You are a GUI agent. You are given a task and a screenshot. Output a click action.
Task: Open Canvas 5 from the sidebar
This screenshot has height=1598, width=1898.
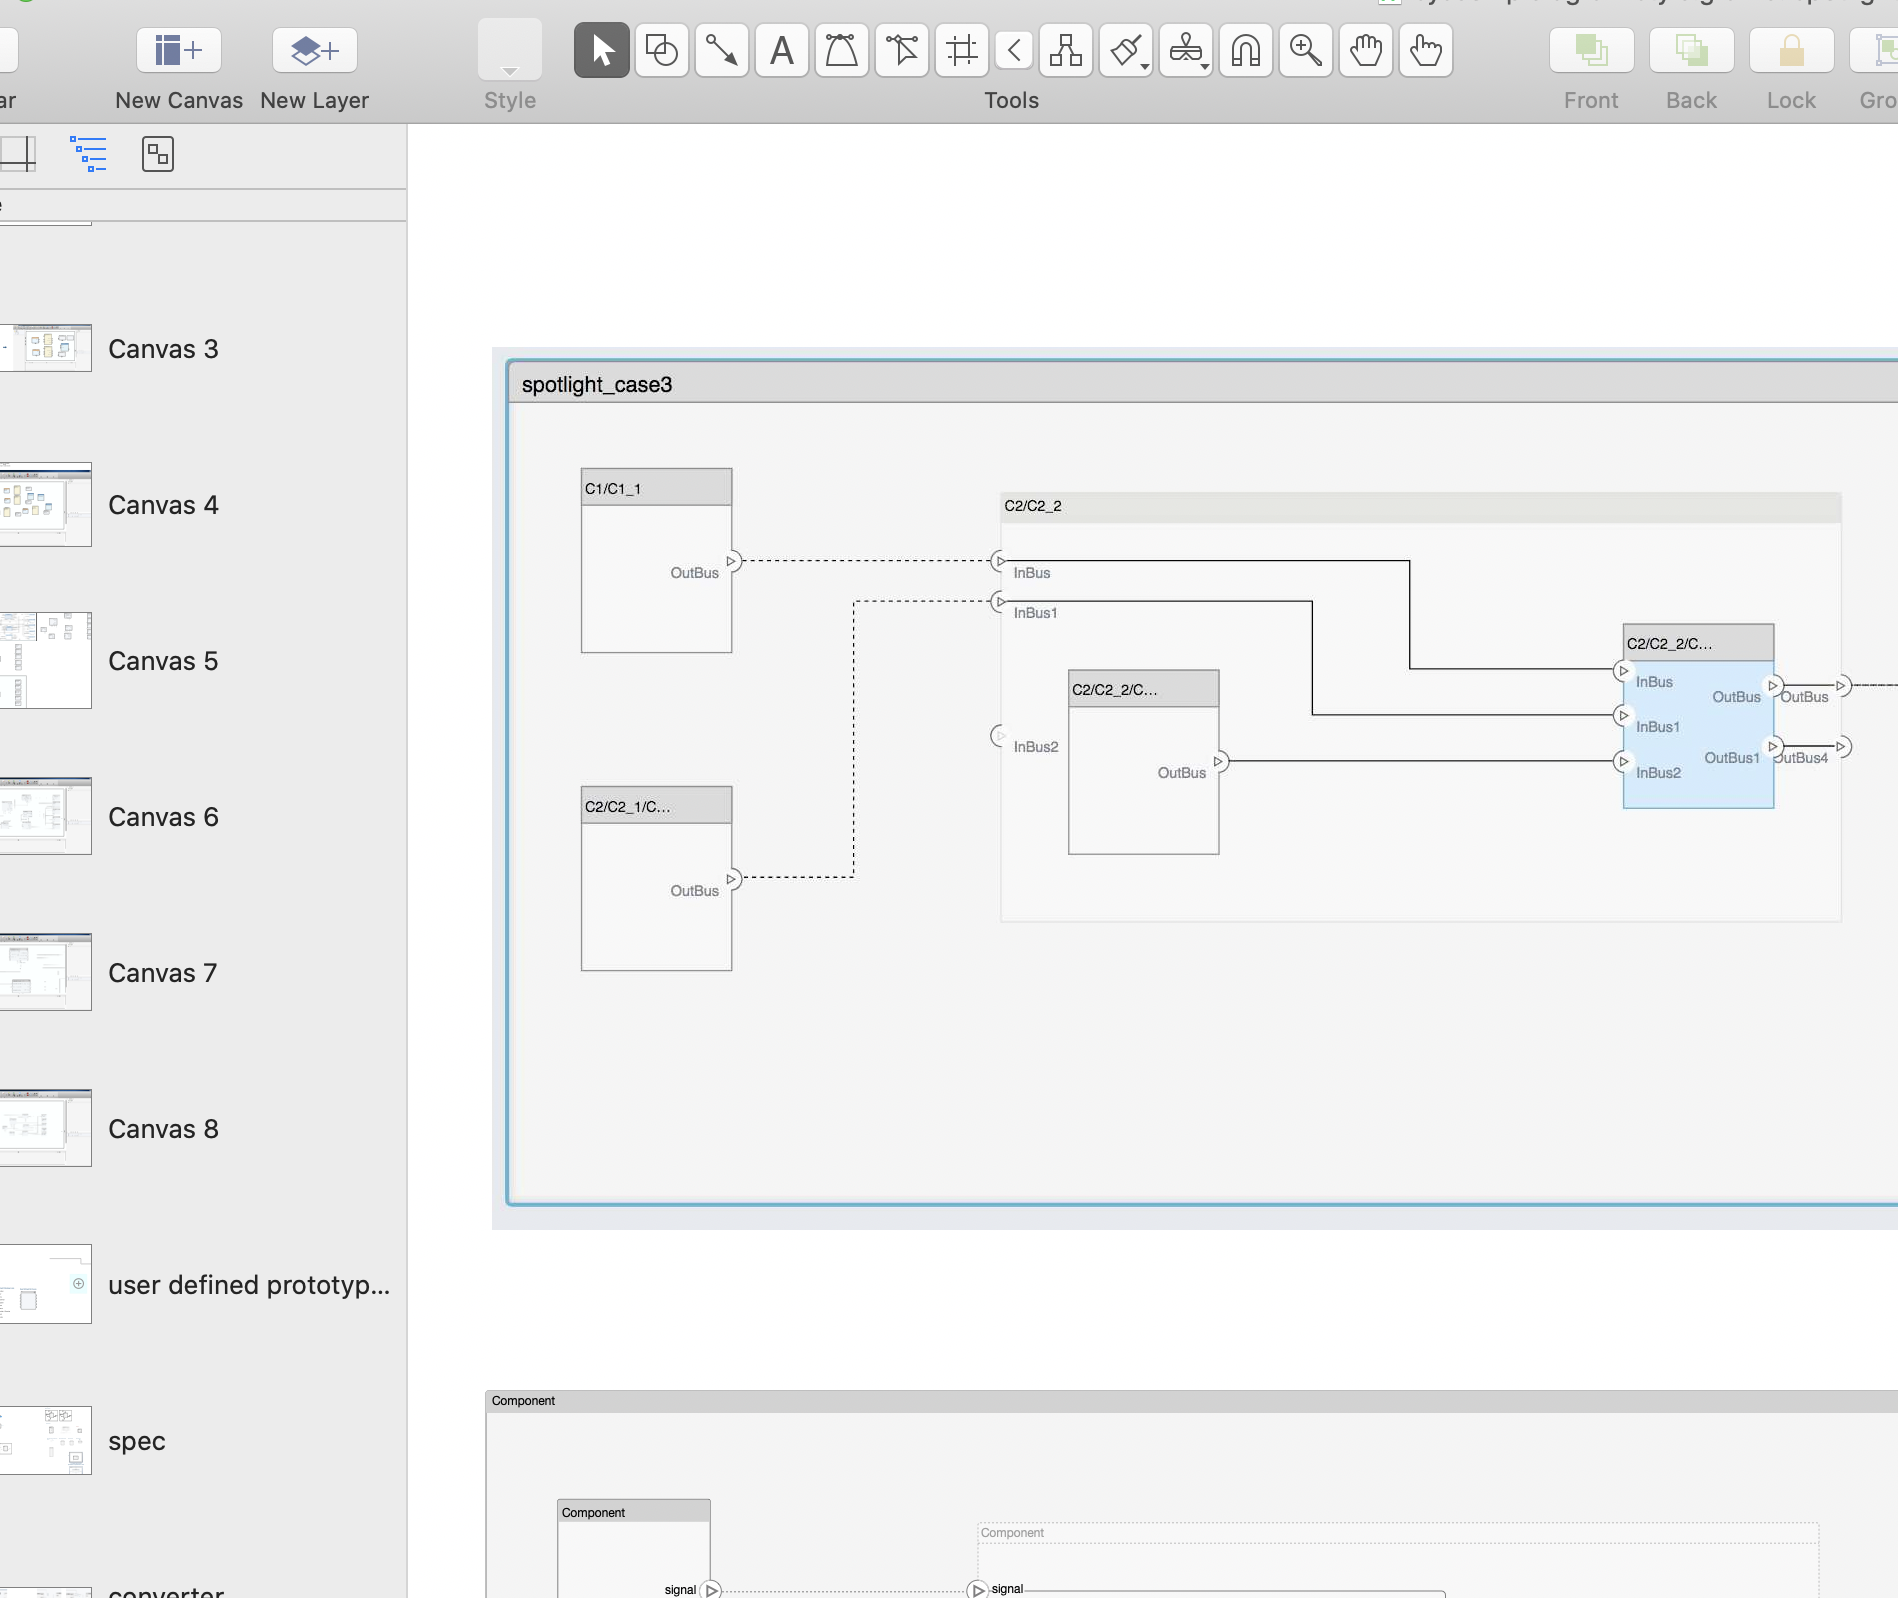pos(162,661)
